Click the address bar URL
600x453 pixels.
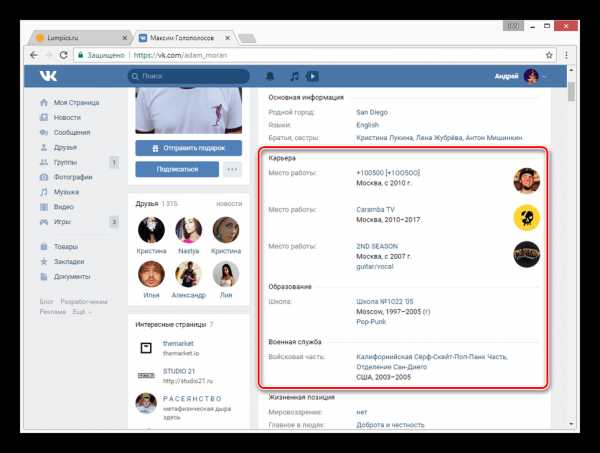pos(181,55)
